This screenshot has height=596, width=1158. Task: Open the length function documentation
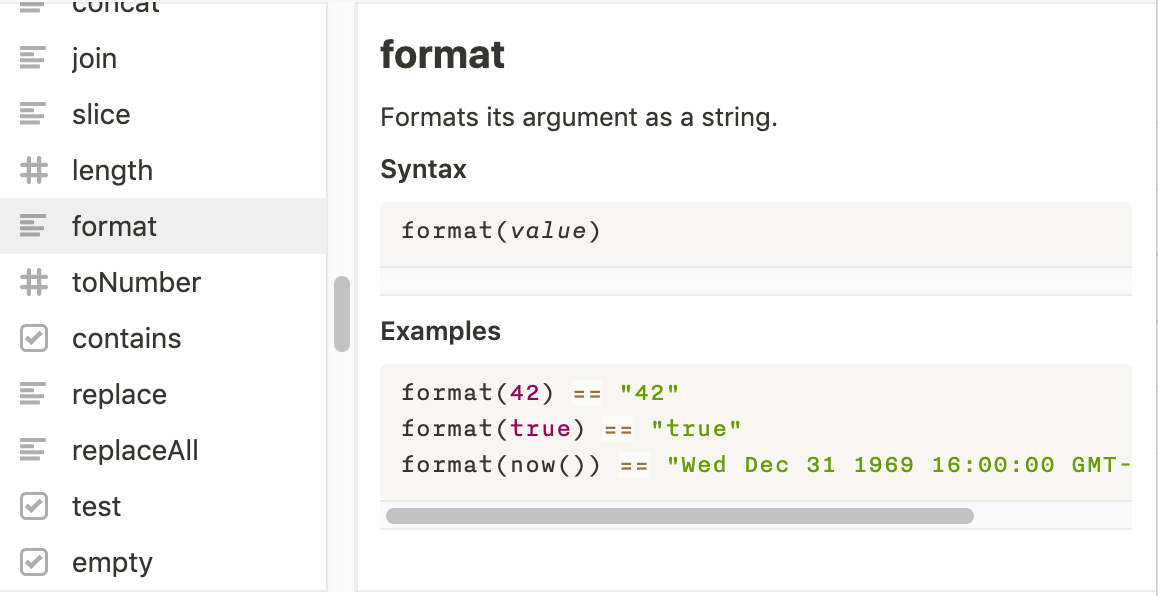[x=112, y=170]
